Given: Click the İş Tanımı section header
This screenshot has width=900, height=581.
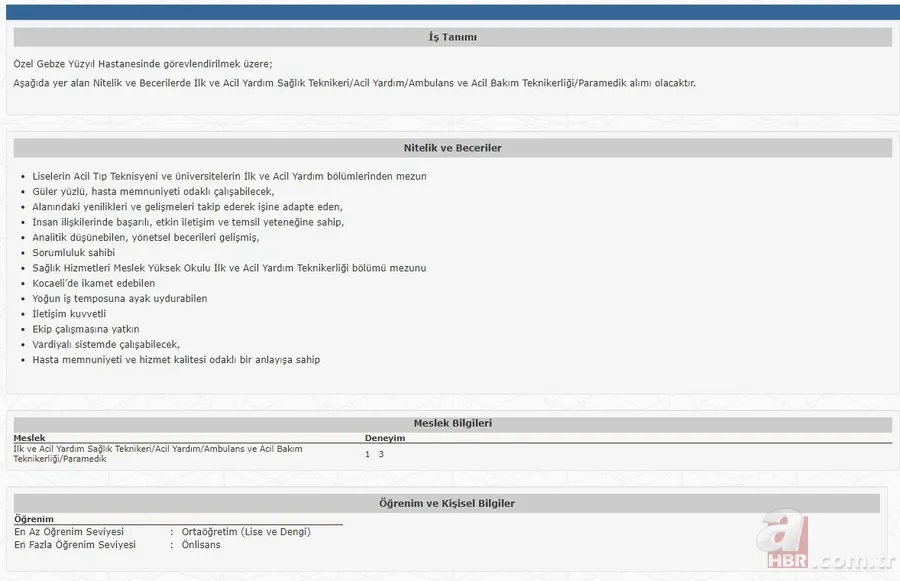Looking at the screenshot, I should point(452,37).
